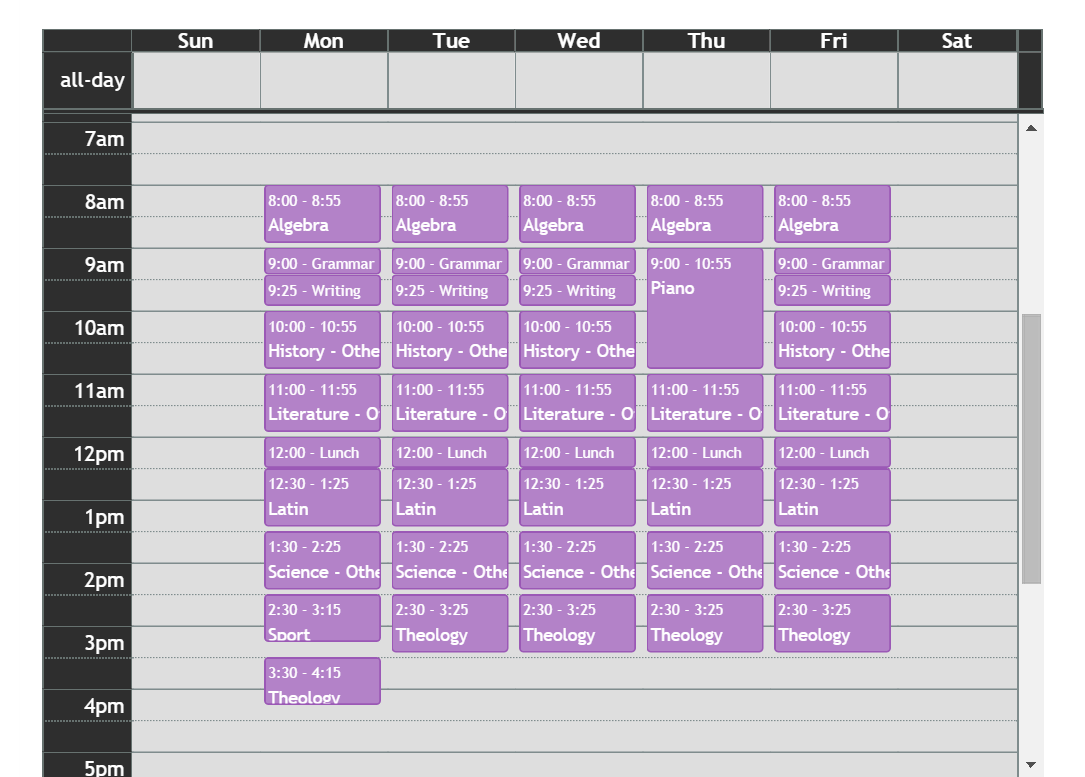Click Saturday's all-day cell
The height and width of the screenshot is (777, 1085).
coord(957,80)
